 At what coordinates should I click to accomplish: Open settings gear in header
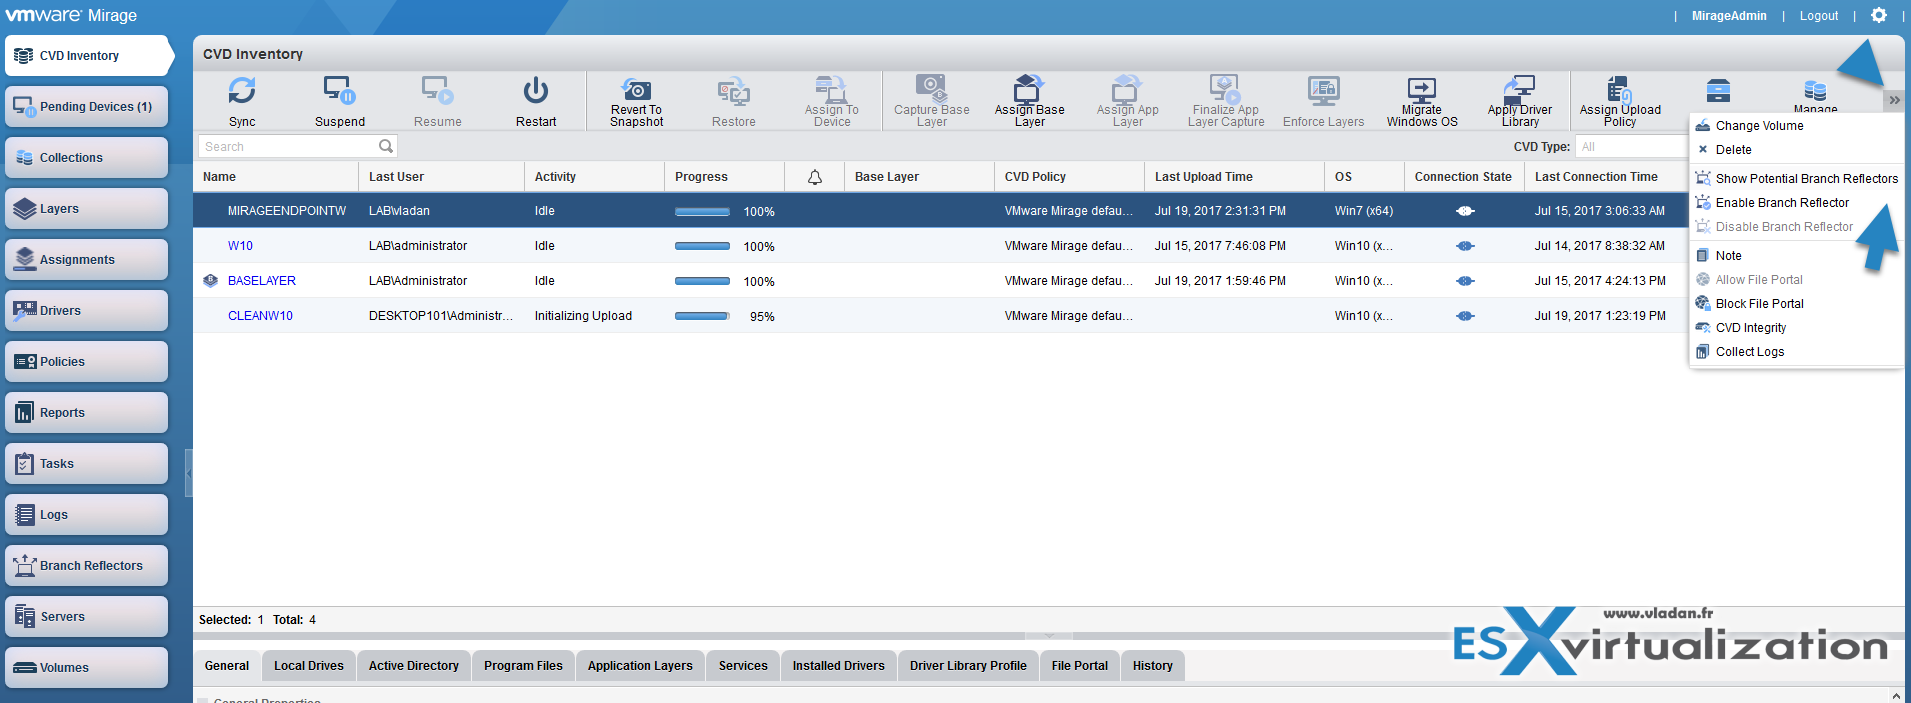tap(1879, 15)
